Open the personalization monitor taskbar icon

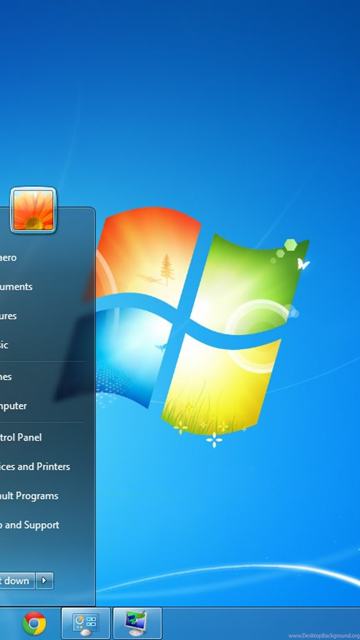138,623
